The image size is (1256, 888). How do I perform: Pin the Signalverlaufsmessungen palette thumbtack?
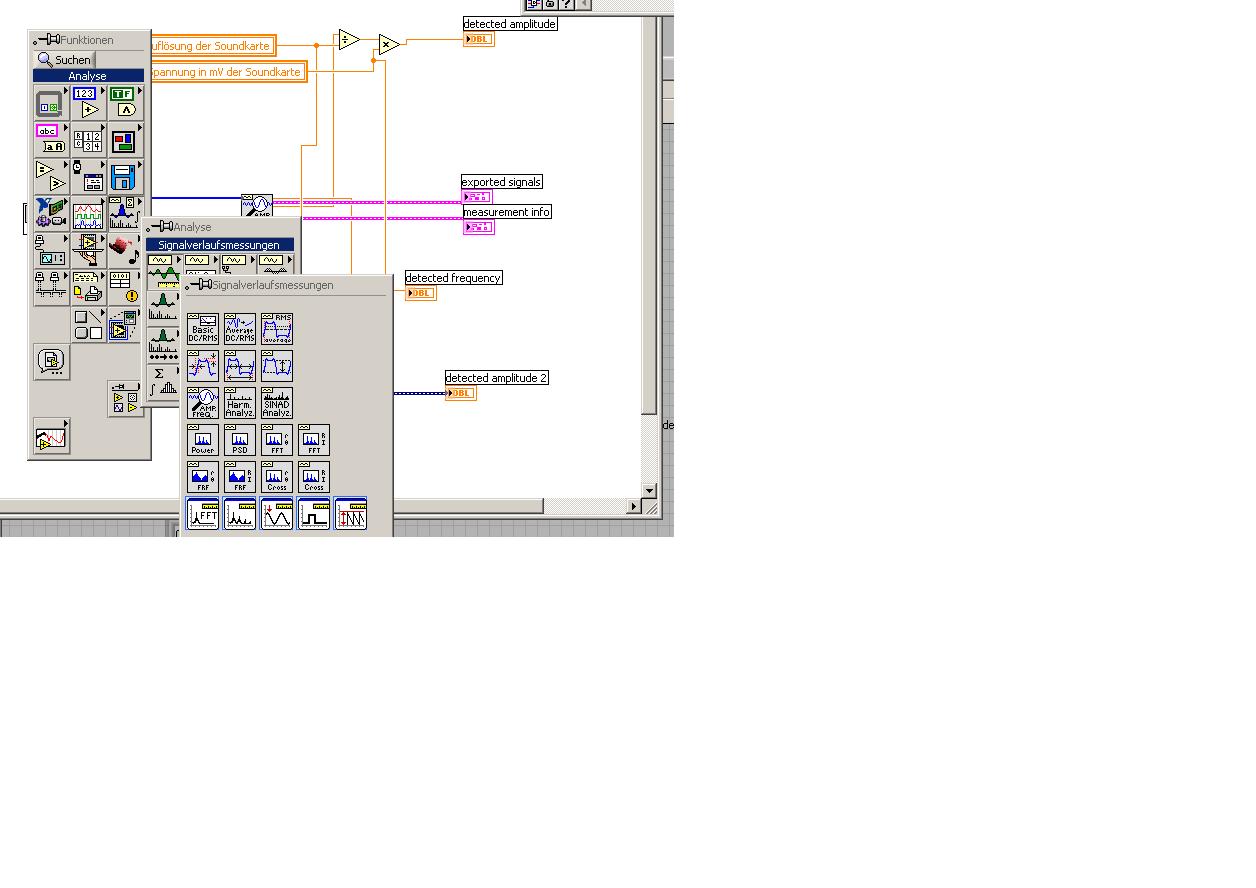pos(198,285)
